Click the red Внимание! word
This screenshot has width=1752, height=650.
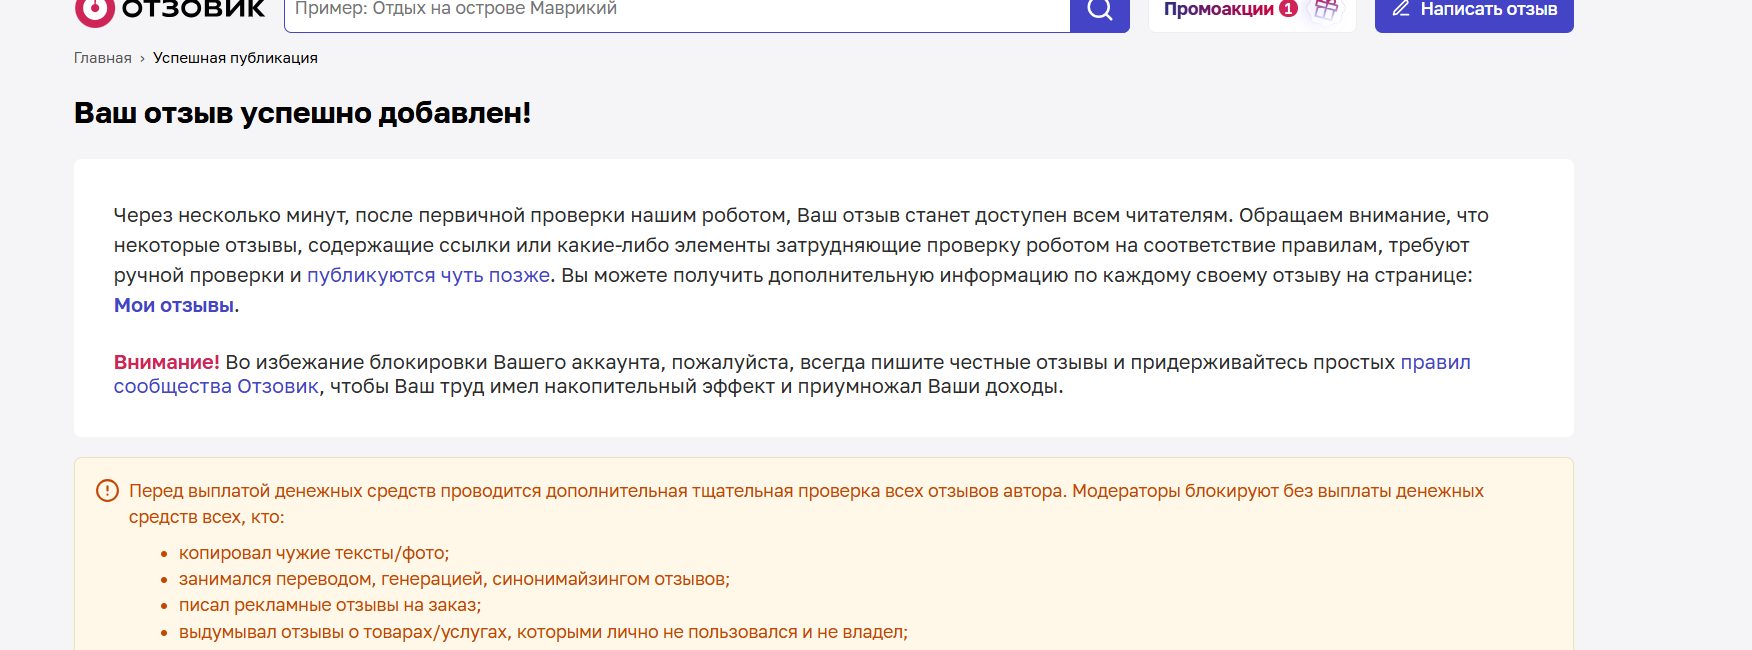click(x=166, y=362)
